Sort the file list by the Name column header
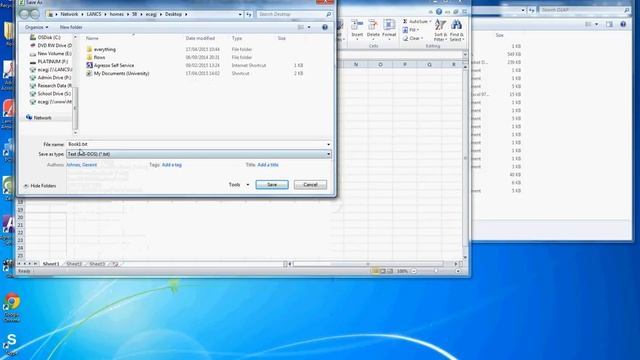This screenshot has width=640, height=360. [x=92, y=38]
